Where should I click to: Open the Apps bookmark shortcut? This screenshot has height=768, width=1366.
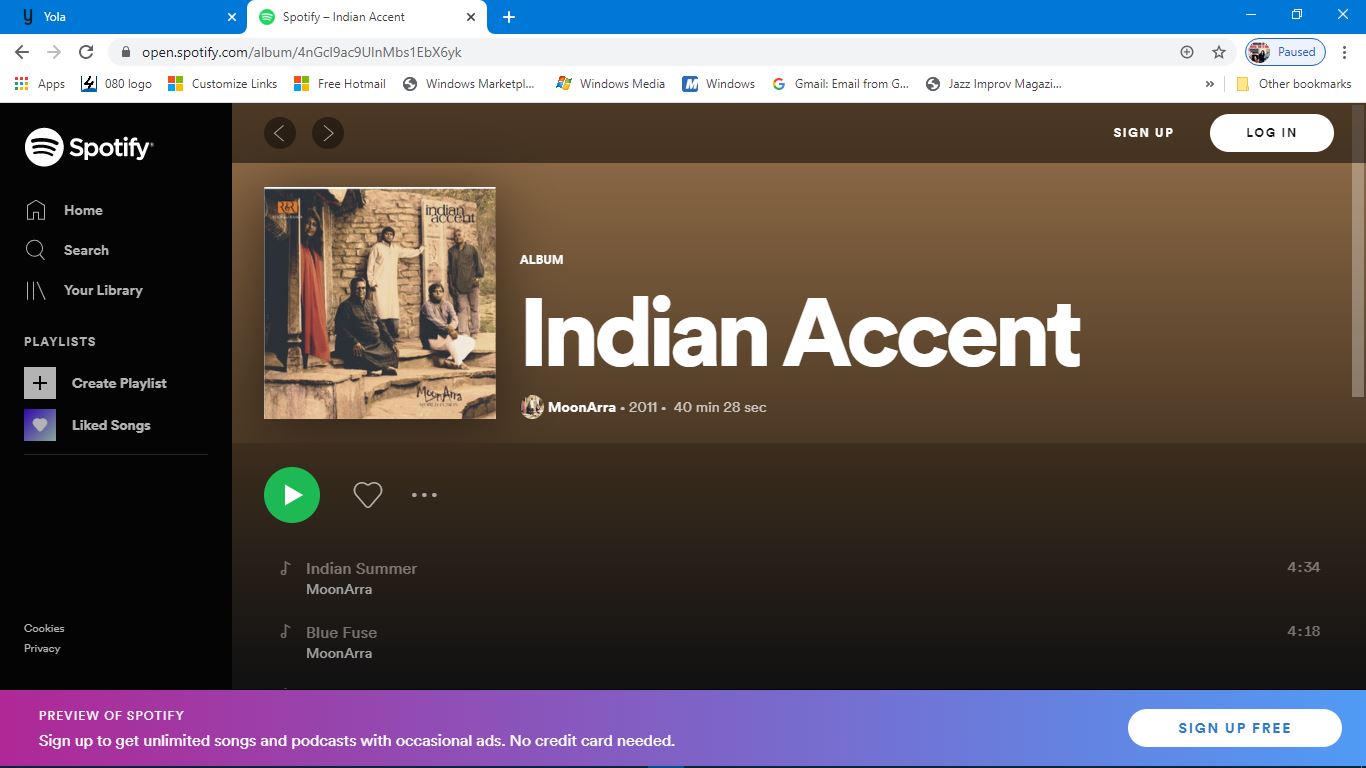tap(40, 84)
